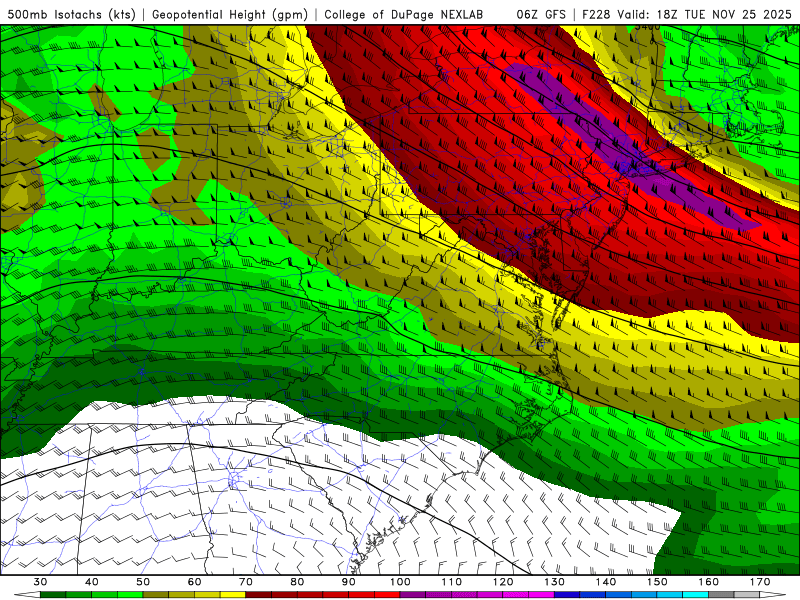This screenshot has height=600, width=800.
Task: Click the 30 value on the color scale
Action: click(40, 582)
